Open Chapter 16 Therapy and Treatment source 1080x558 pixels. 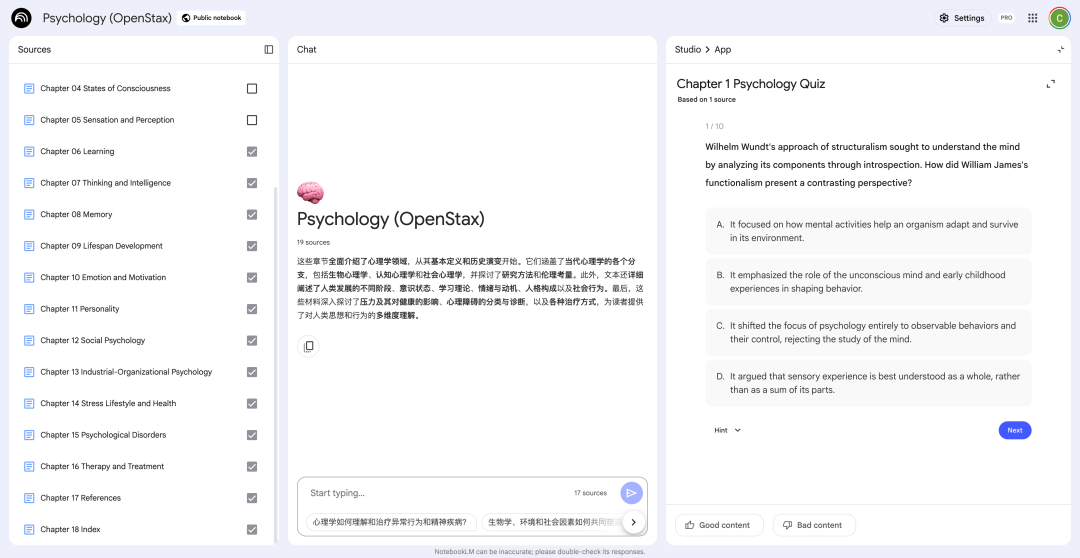102,466
